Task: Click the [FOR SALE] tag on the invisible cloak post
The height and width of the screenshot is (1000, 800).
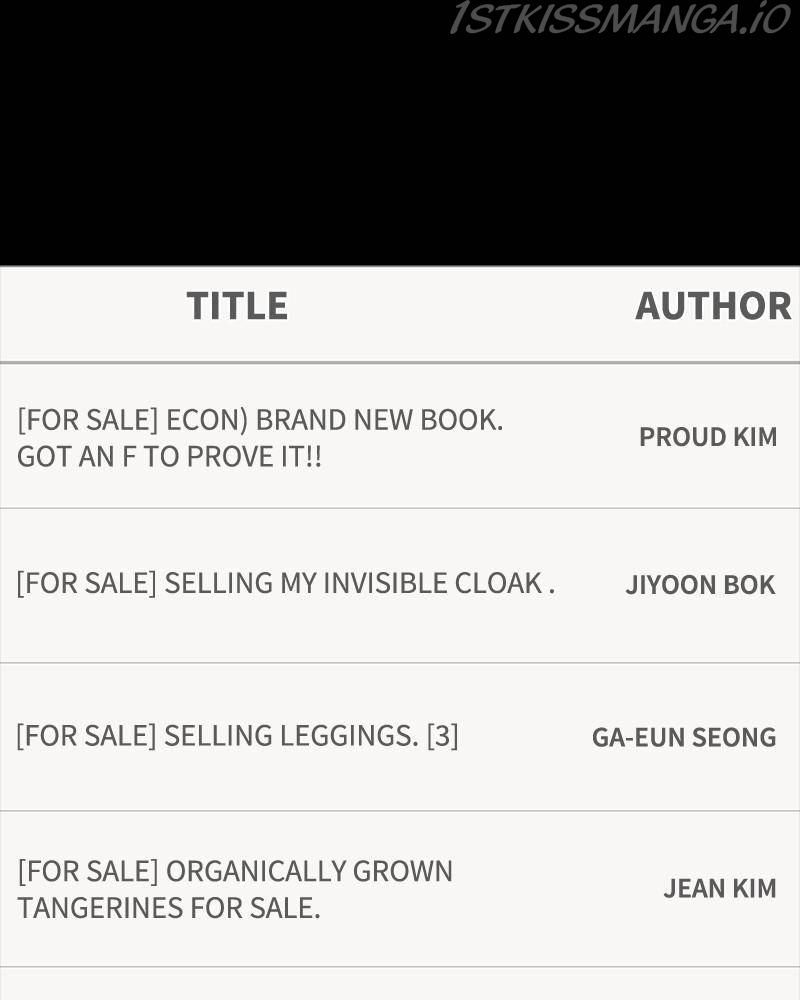Action: pos(87,583)
